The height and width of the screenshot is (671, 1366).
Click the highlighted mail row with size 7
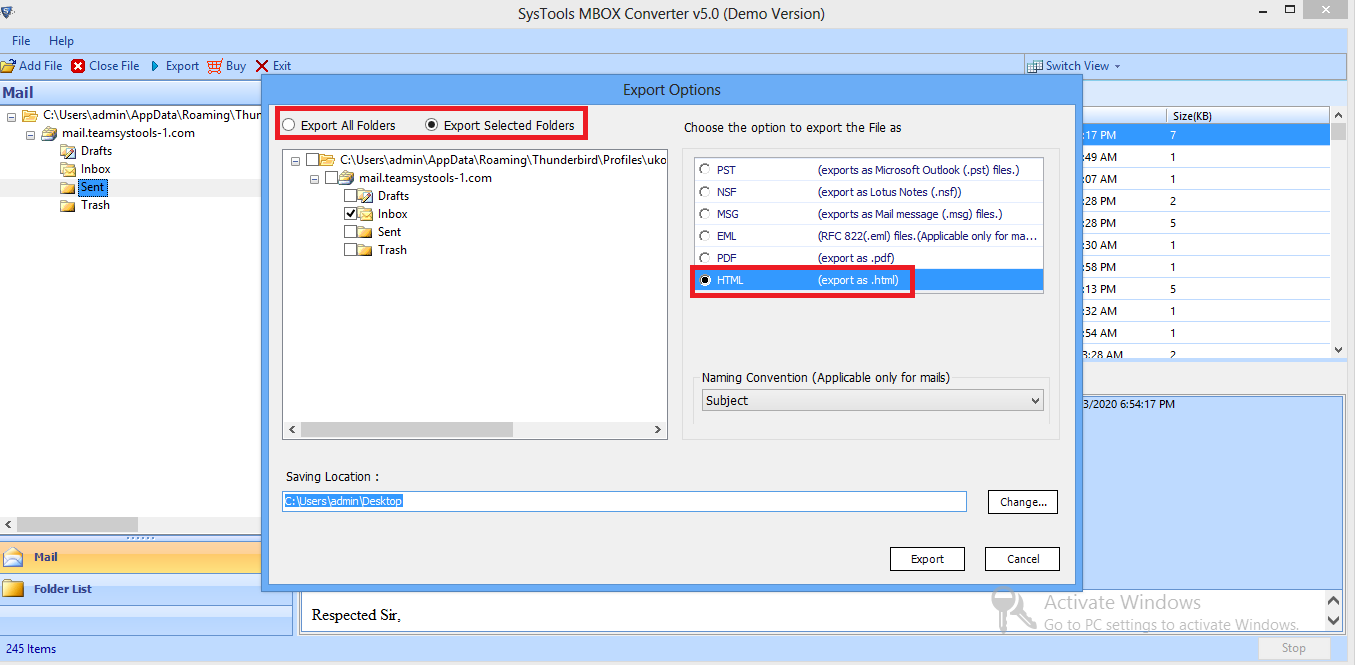coord(1206,134)
